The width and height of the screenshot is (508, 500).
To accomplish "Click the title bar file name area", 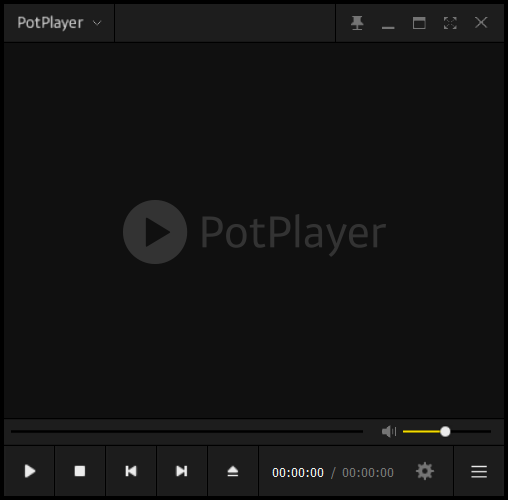I will (x=225, y=23).
